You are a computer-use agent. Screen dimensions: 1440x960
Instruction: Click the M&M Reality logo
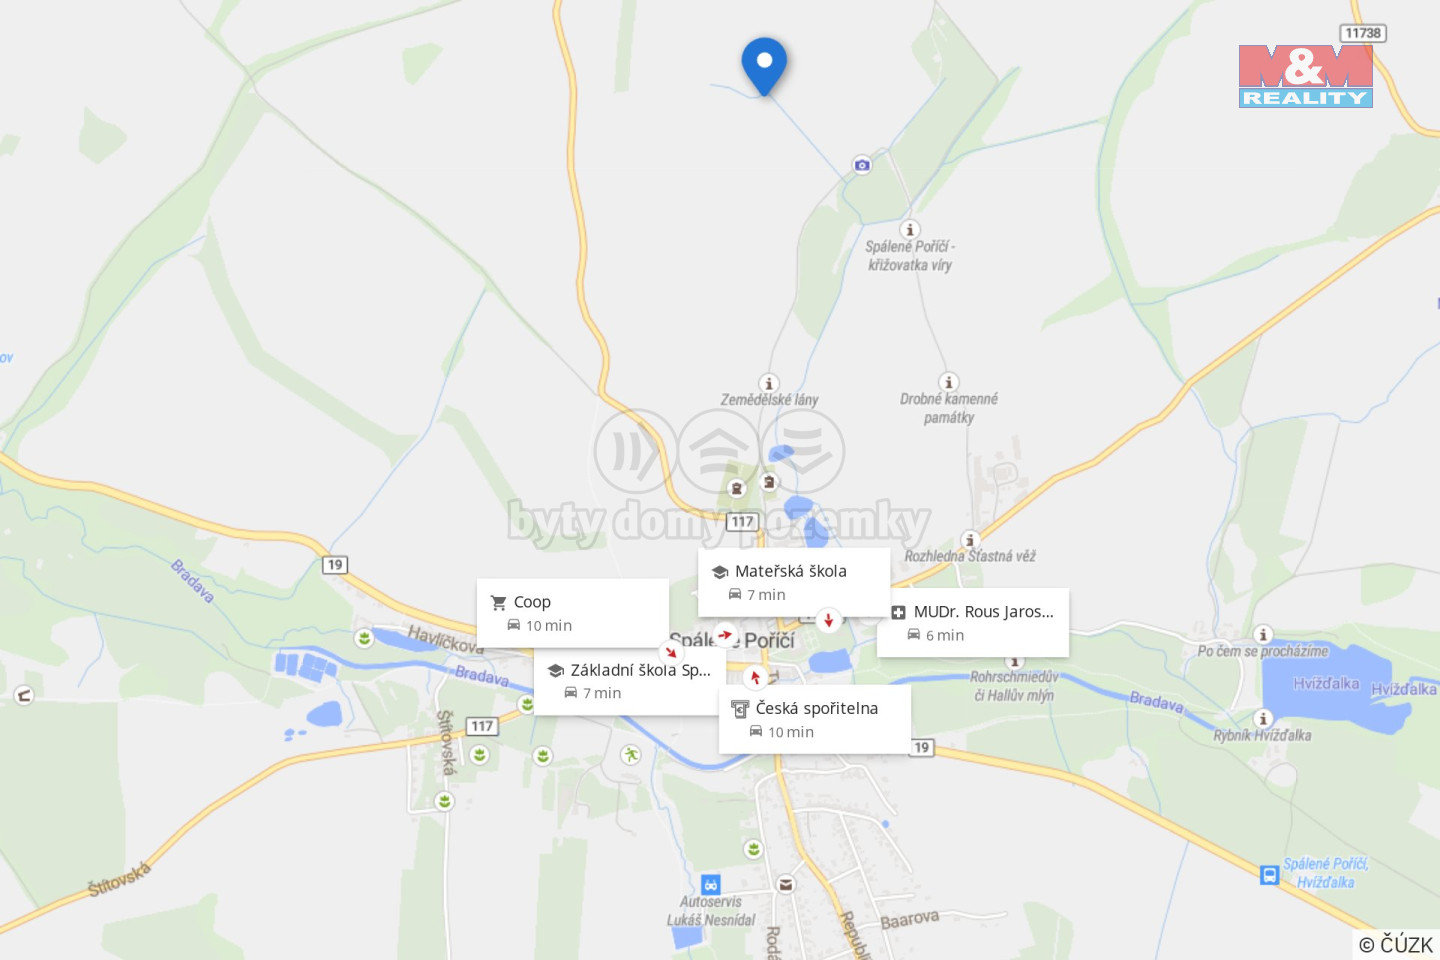pos(1306,76)
